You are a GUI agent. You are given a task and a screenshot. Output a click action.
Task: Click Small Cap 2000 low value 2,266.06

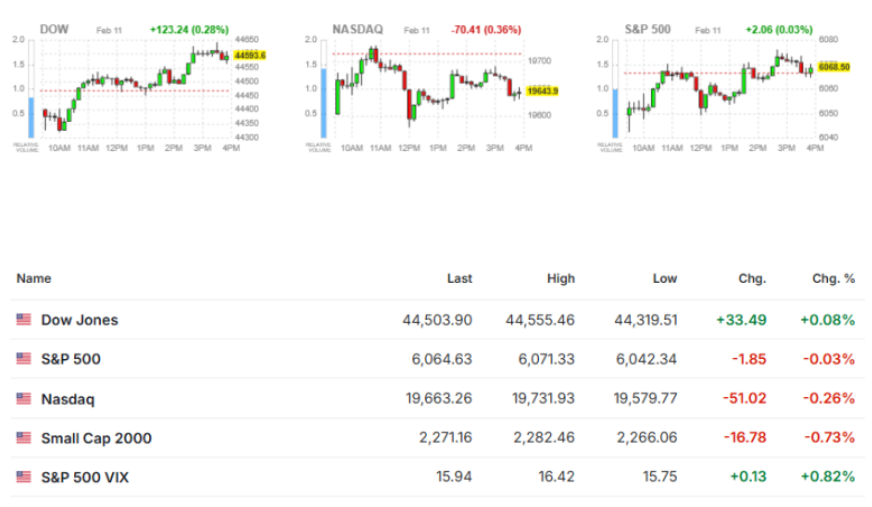tap(647, 438)
